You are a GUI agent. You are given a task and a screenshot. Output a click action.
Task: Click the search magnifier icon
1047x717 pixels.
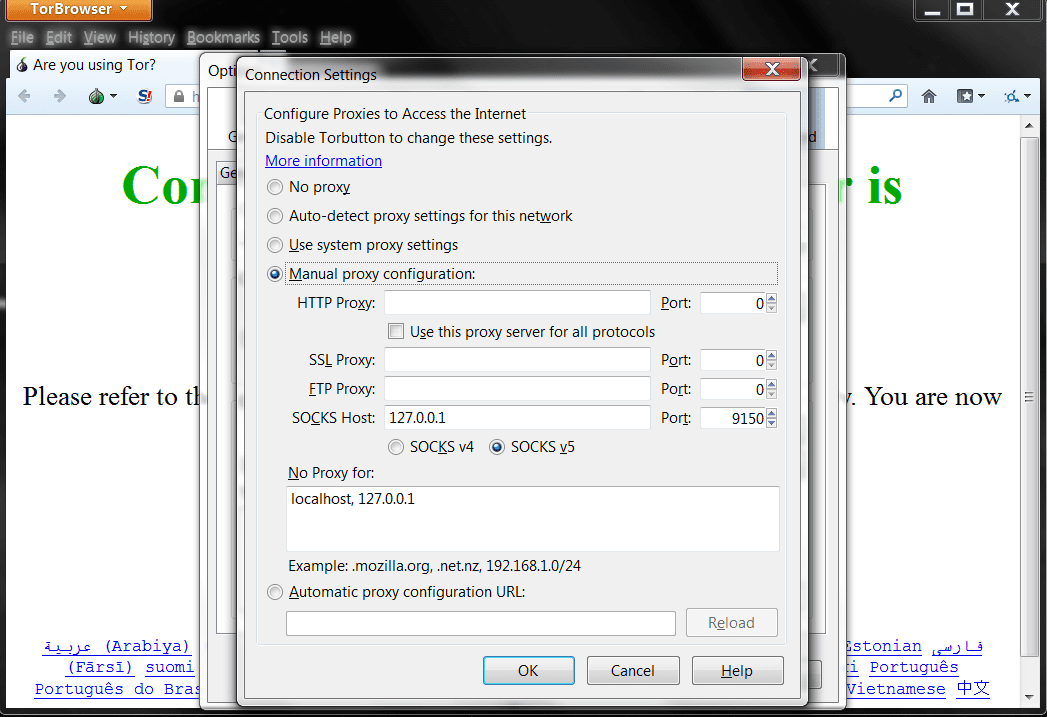(895, 96)
